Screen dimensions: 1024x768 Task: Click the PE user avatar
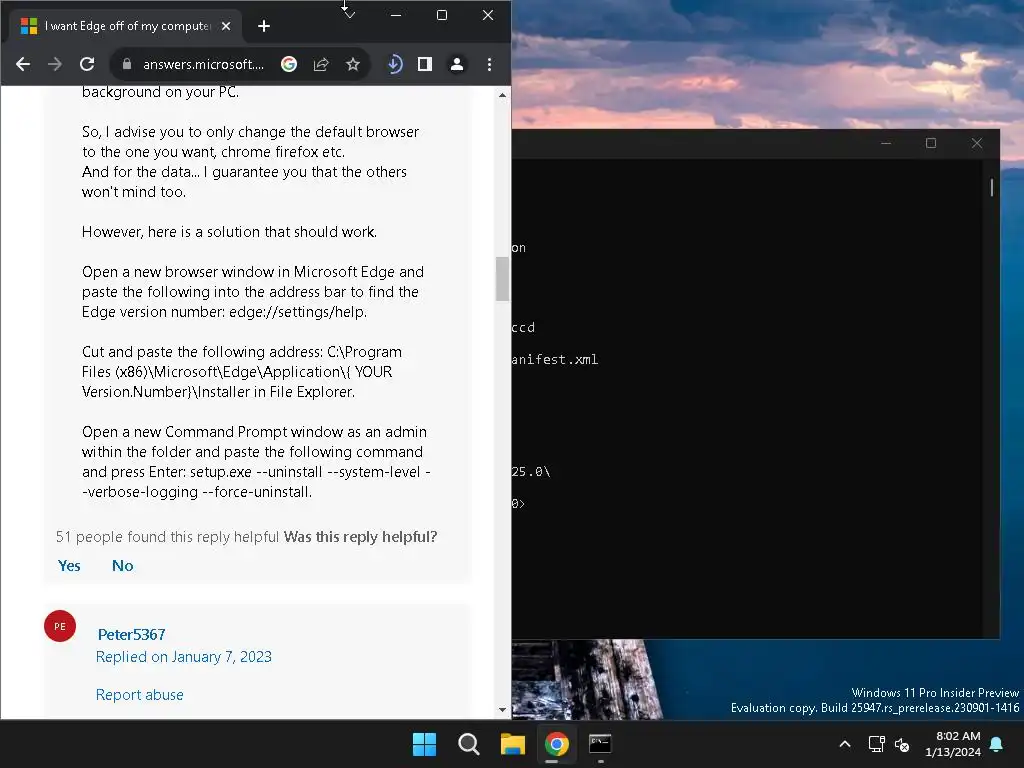tap(60, 626)
